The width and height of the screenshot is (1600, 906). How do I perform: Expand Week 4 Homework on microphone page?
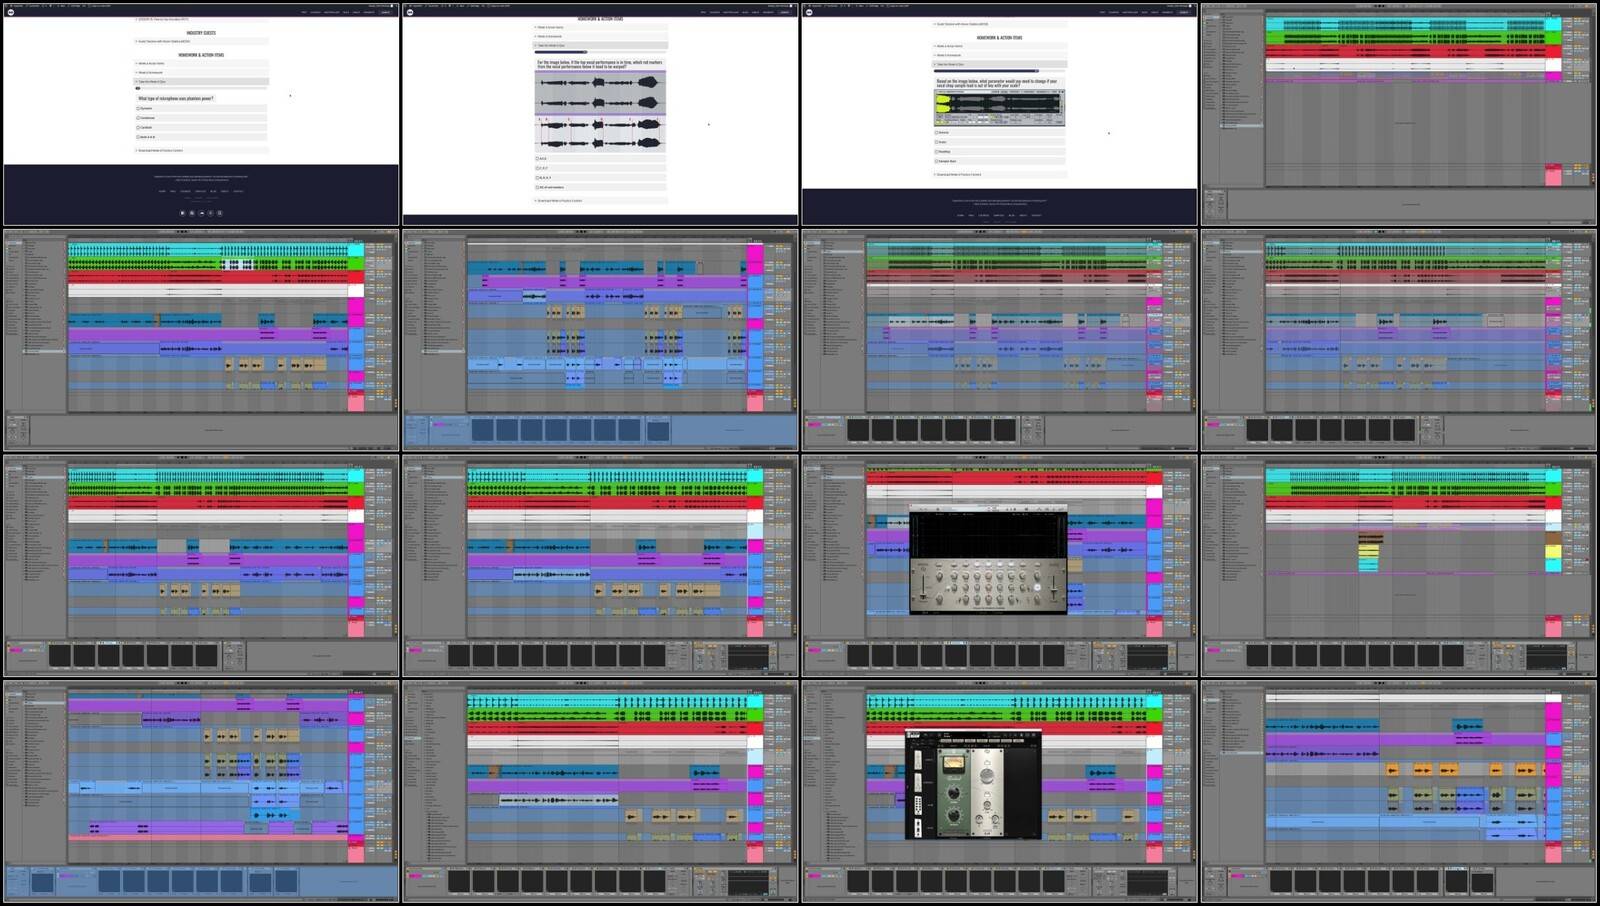click(150, 72)
